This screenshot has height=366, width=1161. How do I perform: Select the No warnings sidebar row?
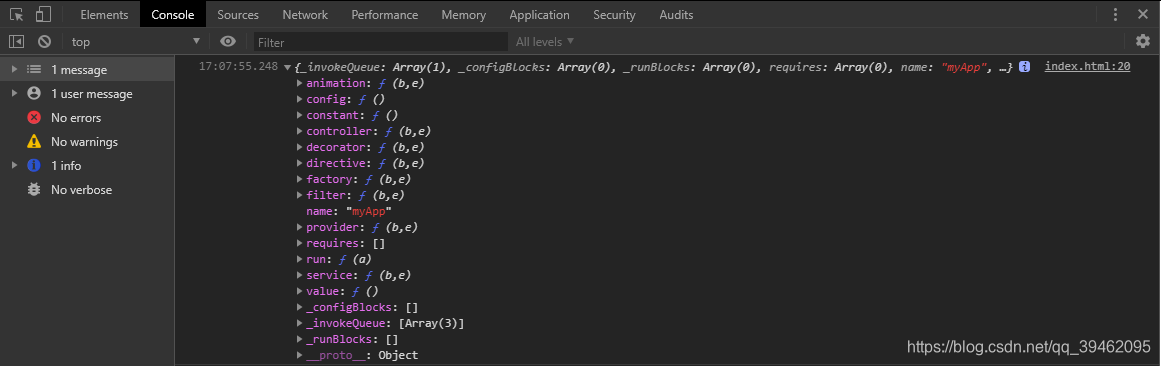[x=87, y=142]
